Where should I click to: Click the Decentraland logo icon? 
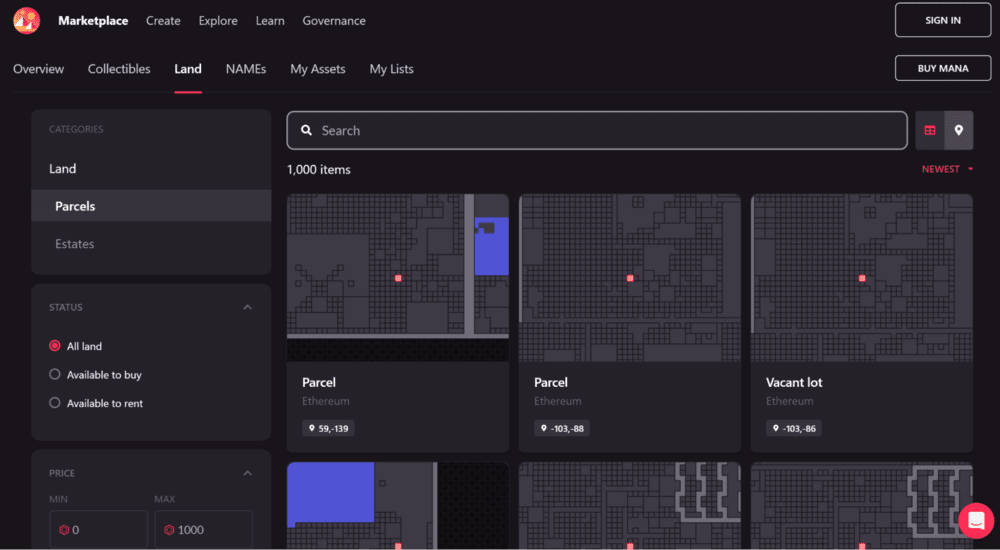pos(26,20)
